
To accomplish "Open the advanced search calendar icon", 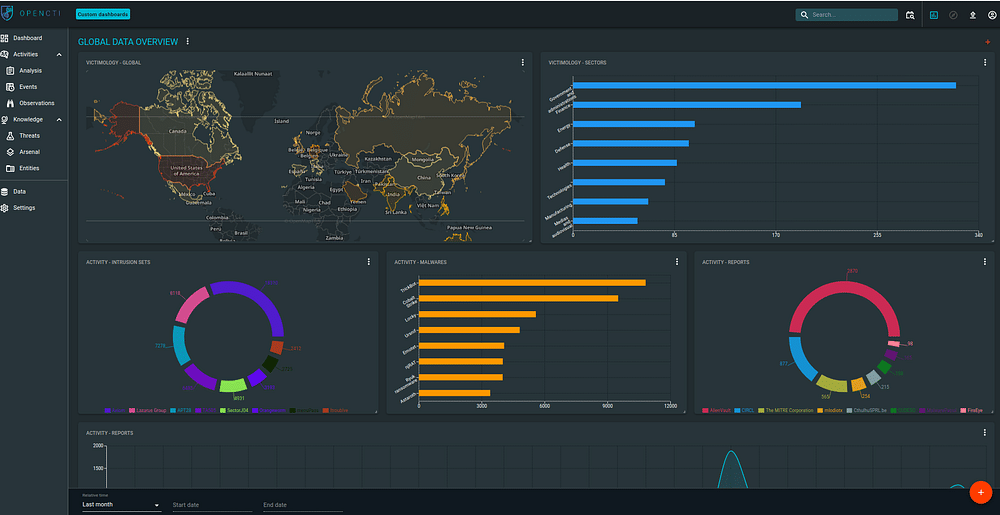I will coord(910,15).
